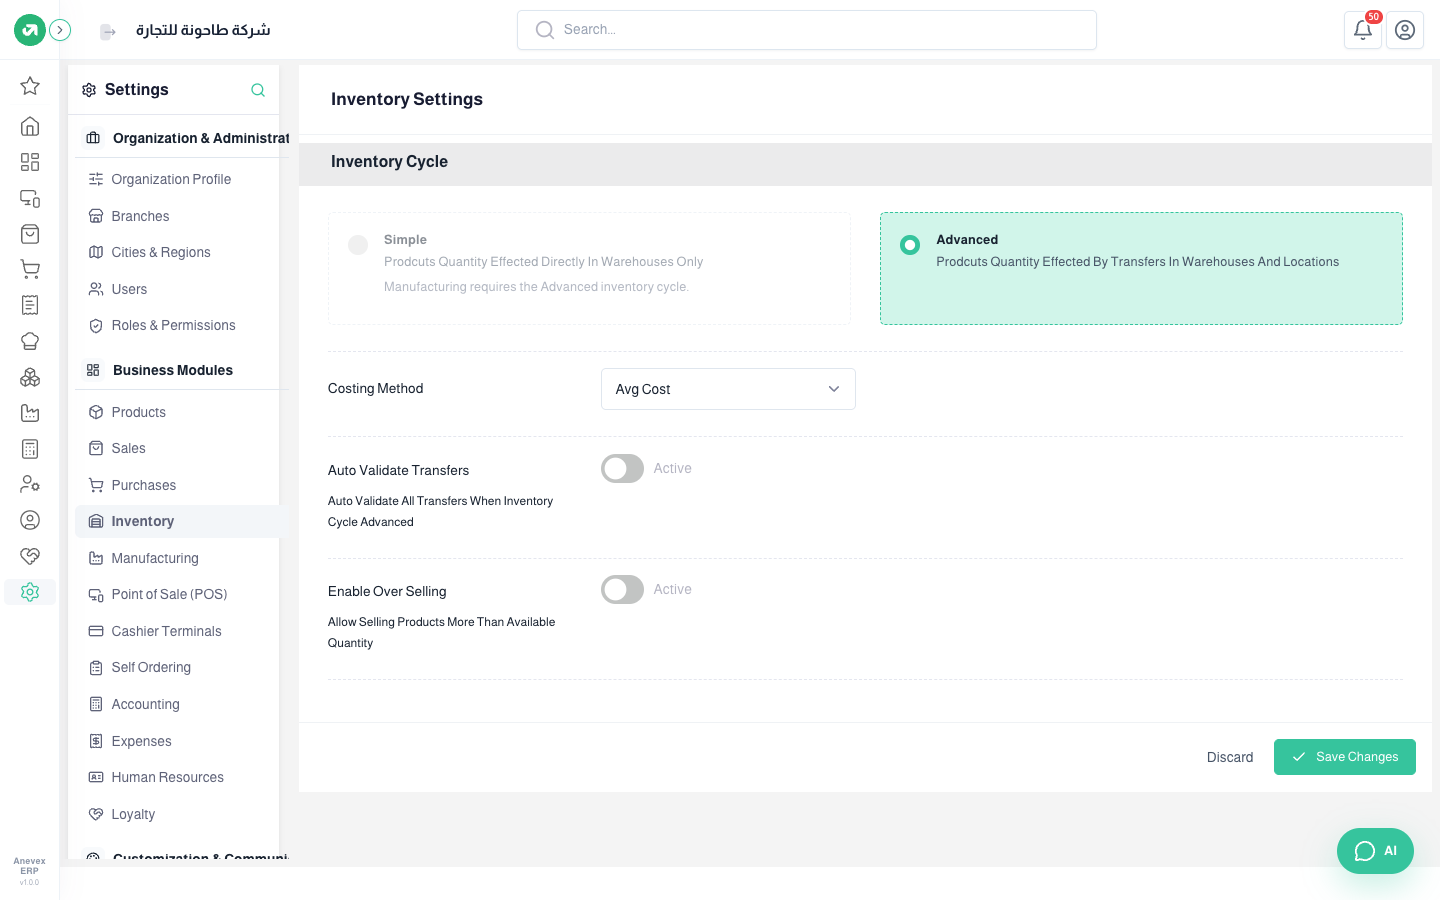Open the receipt icon in left rail
Image resolution: width=1440 pixels, height=900 pixels.
tap(30, 305)
